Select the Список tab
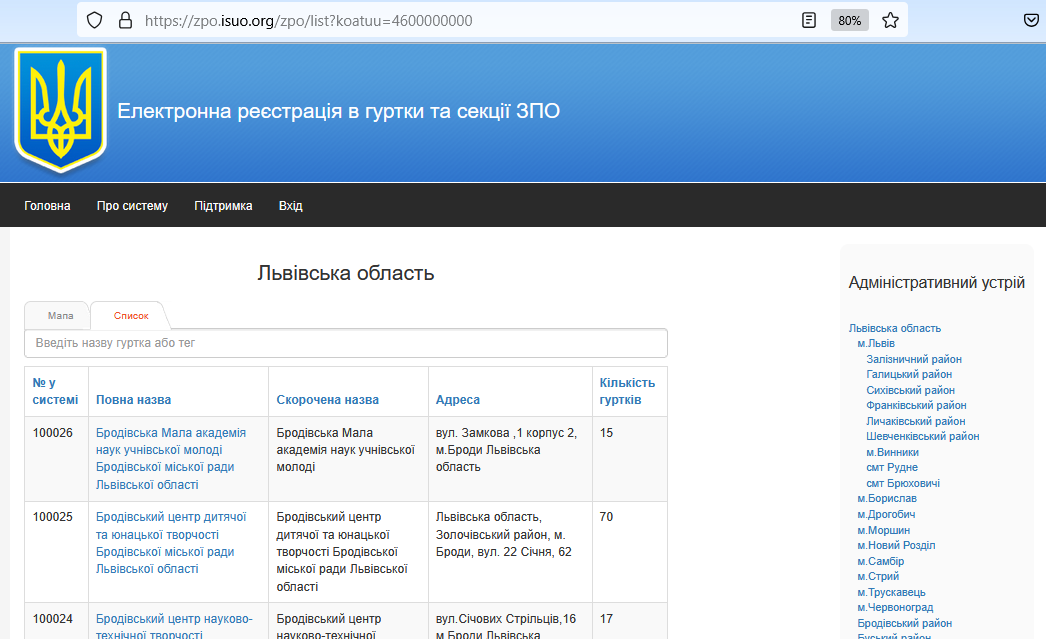This screenshot has width=1046, height=639. [x=131, y=316]
